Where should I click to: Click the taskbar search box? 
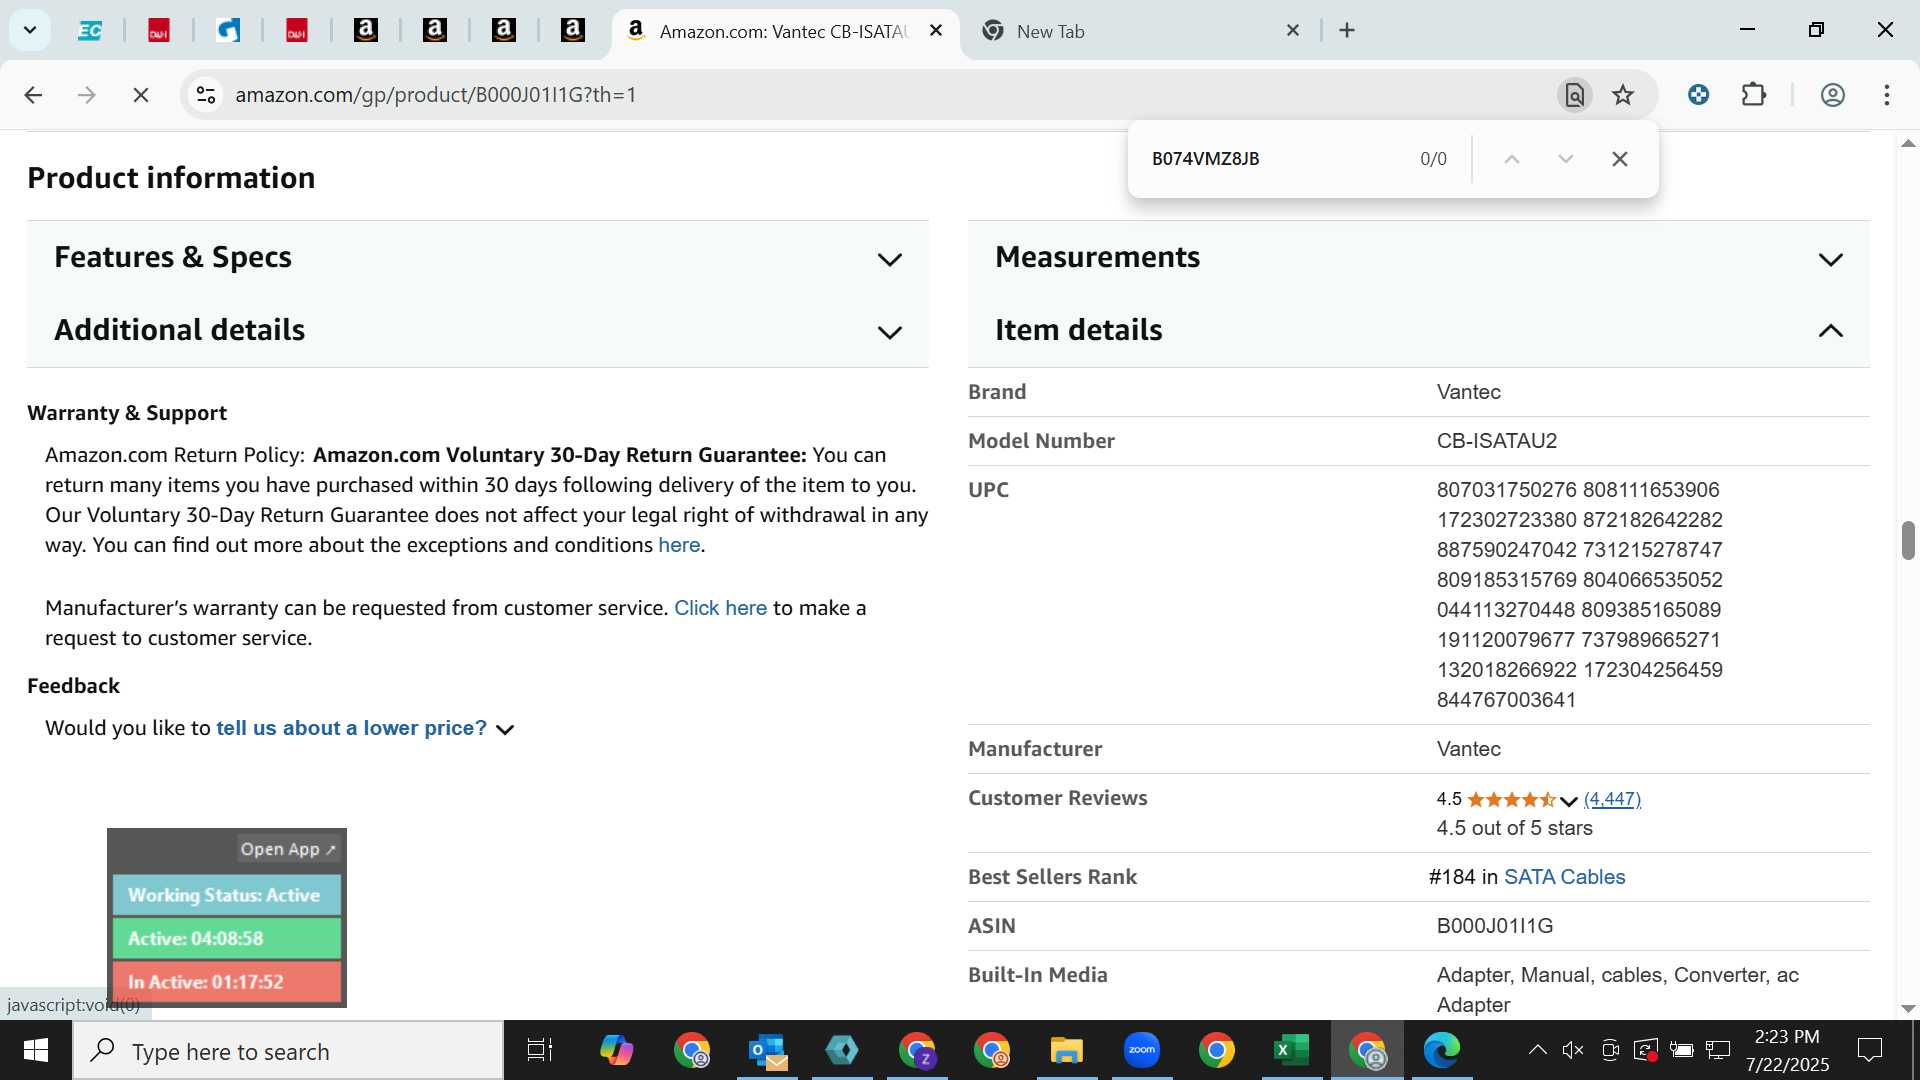pyautogui.click(x=288, y=1051)
